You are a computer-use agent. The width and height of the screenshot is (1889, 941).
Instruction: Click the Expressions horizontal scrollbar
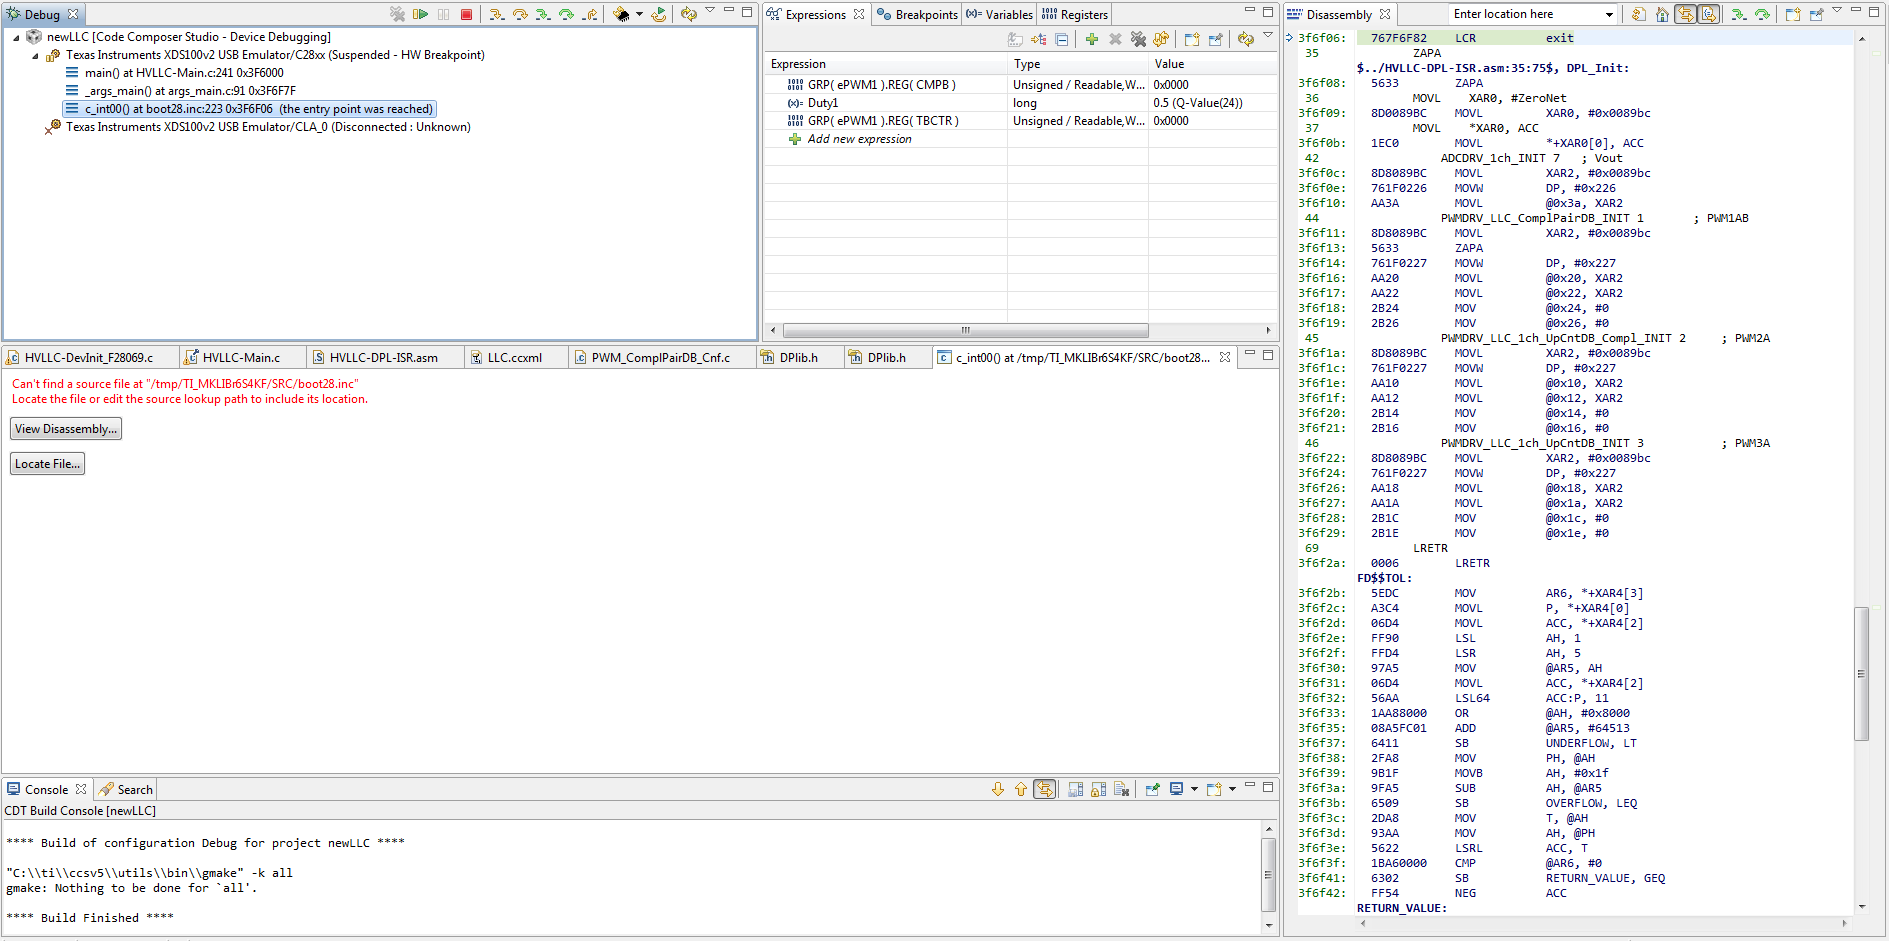click(x=965, y=330)
